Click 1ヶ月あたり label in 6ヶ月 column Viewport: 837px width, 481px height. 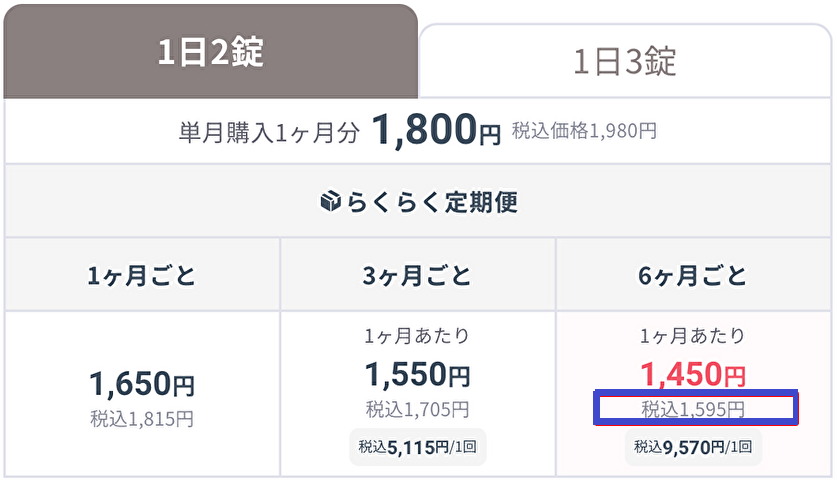(x=693, y=336)
